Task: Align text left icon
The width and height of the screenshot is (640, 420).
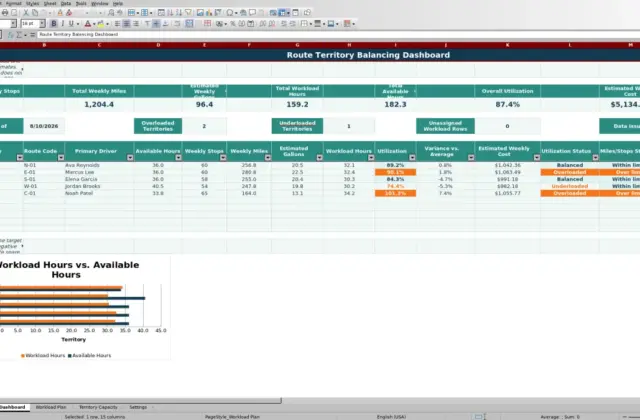Action: click(x=117, y=24)
